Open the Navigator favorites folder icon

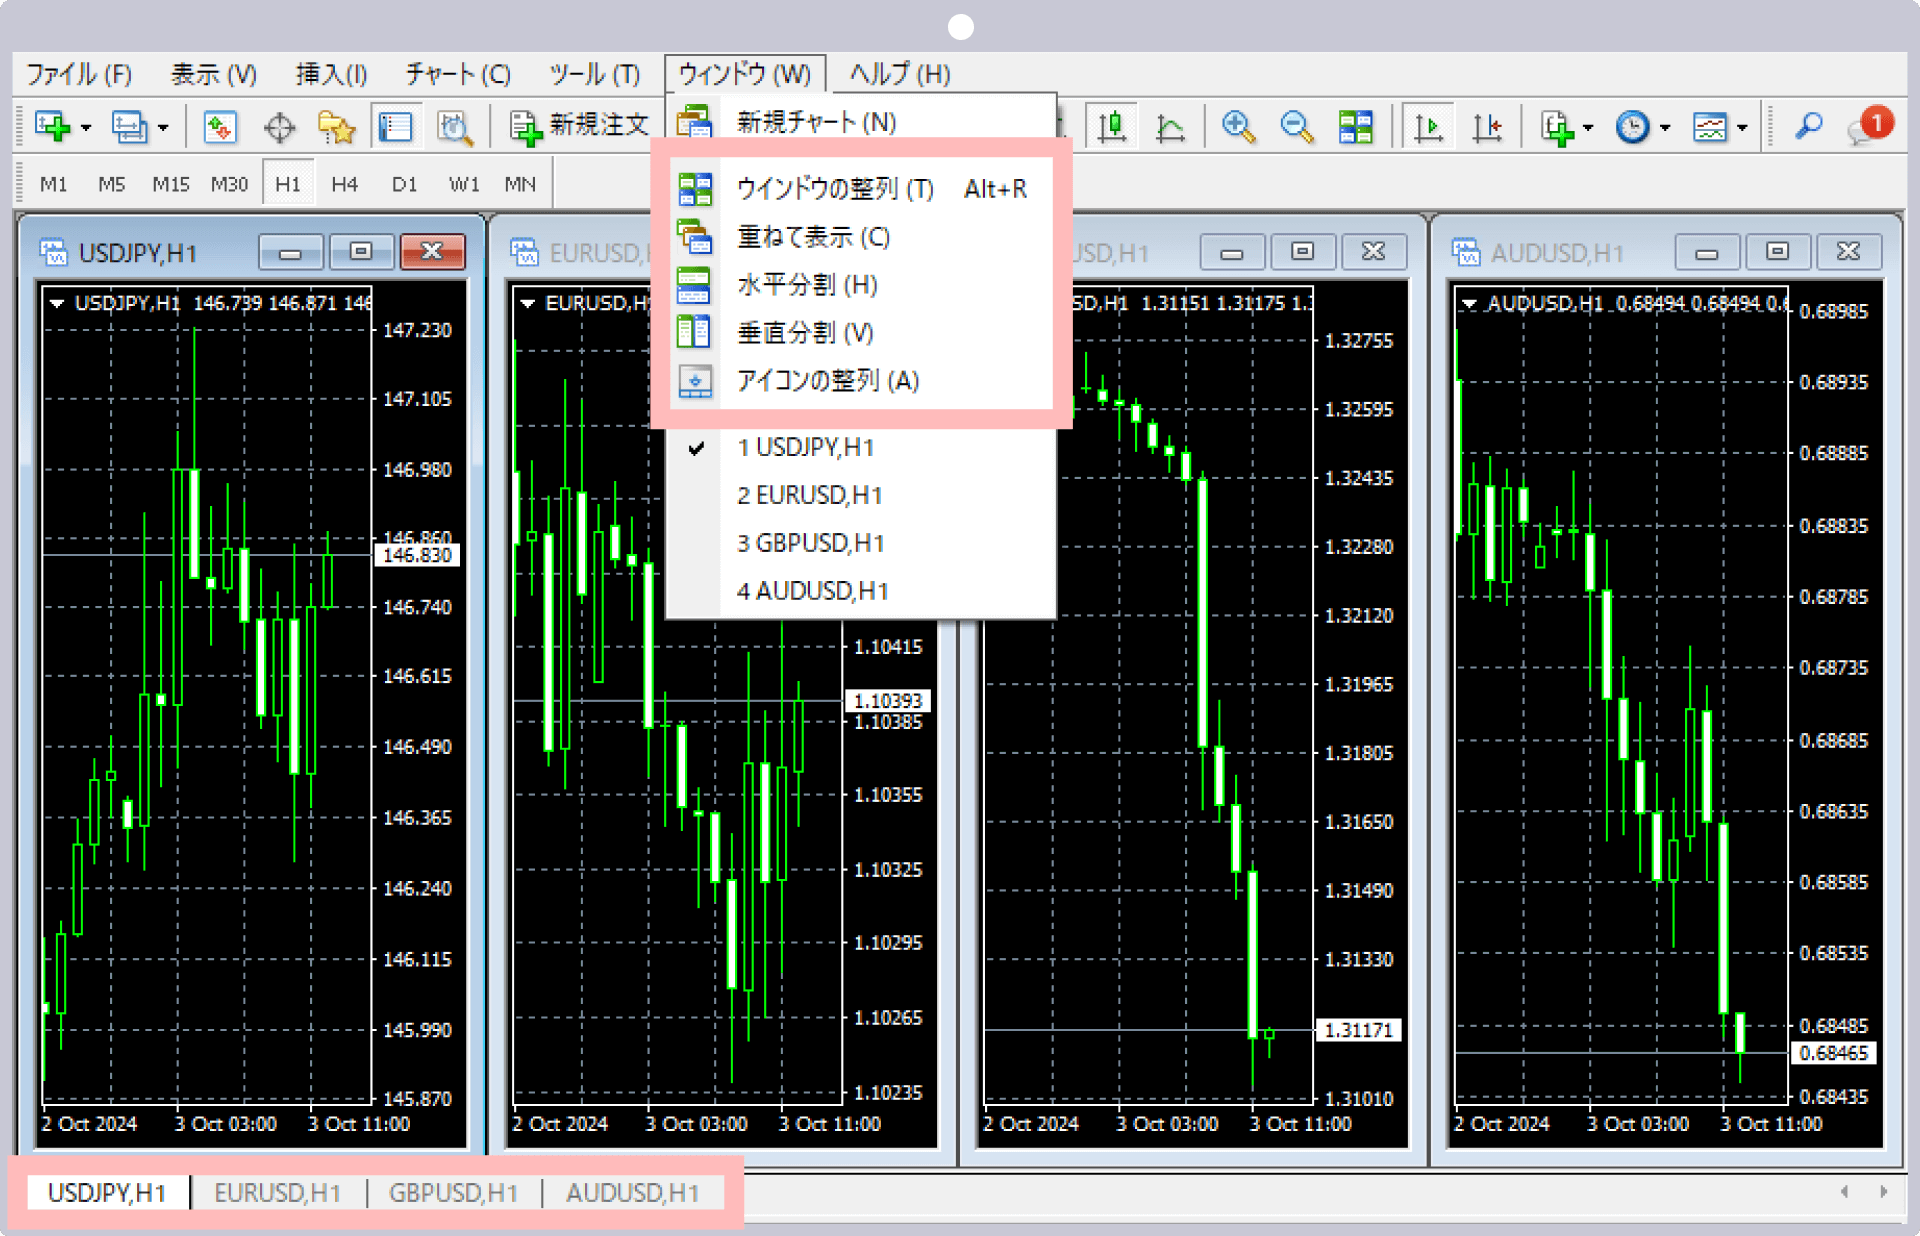[336, 127]
